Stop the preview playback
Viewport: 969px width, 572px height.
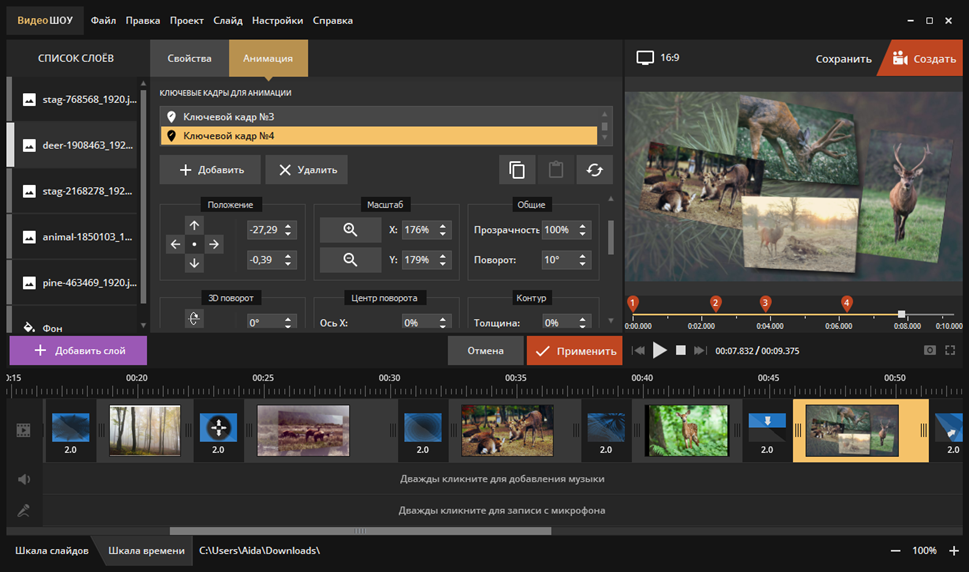(680, 350)
